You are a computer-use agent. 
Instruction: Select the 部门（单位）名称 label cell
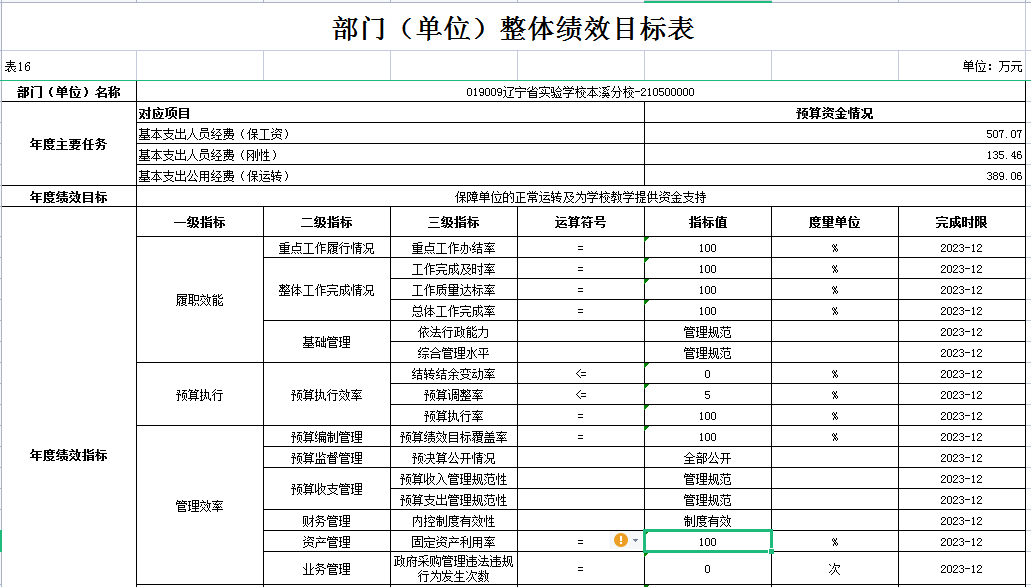(x=68, y=92)
